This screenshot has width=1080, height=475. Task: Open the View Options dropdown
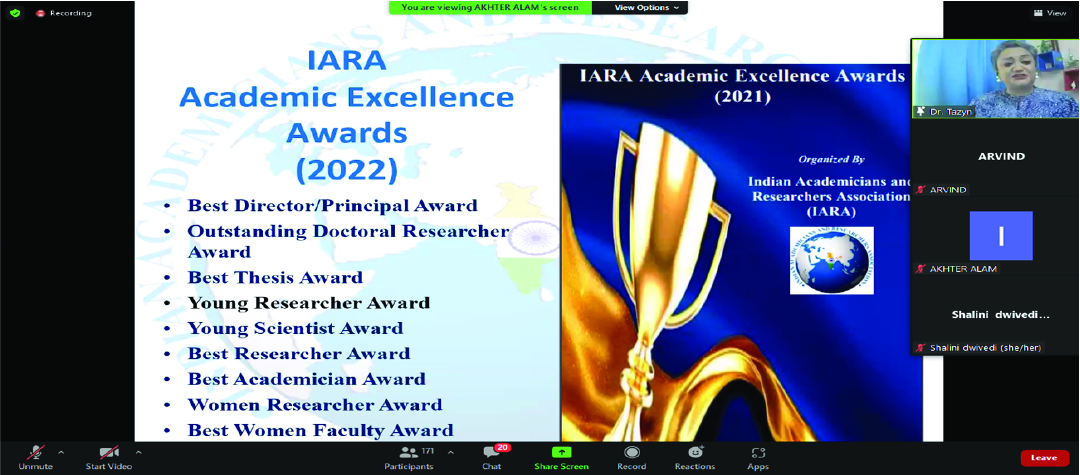tap(646, 8)
